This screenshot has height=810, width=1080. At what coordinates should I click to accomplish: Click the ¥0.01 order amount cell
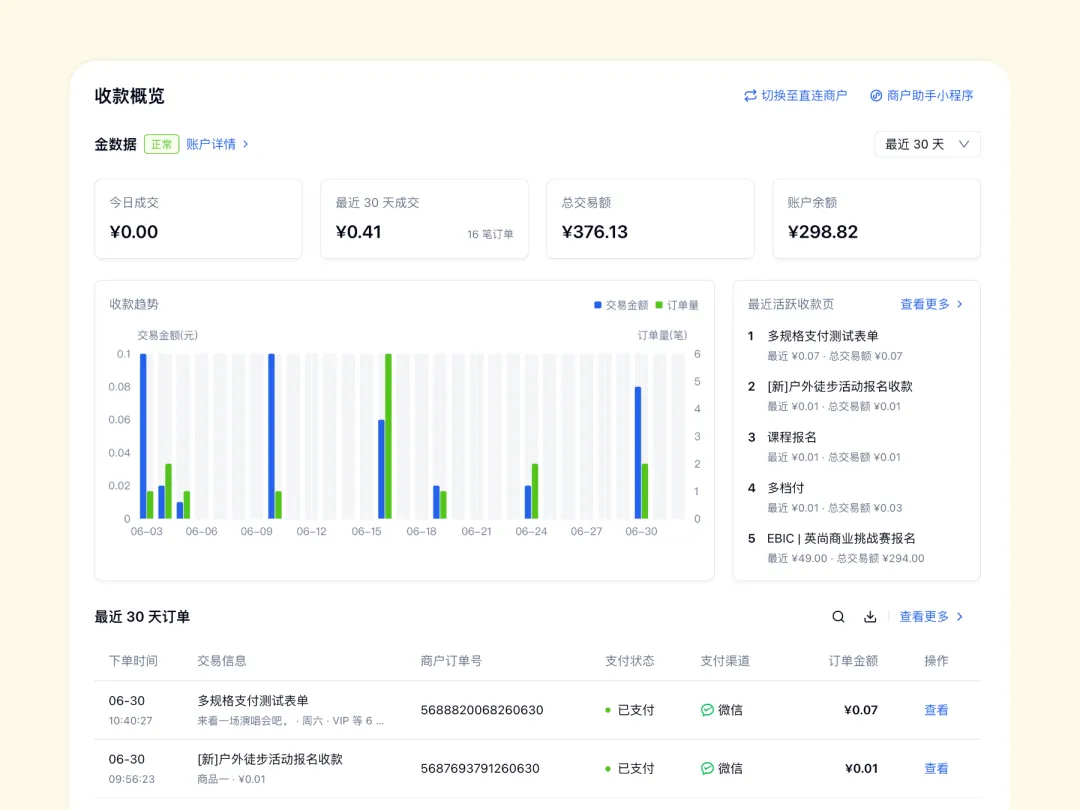[x=862, y=769]
